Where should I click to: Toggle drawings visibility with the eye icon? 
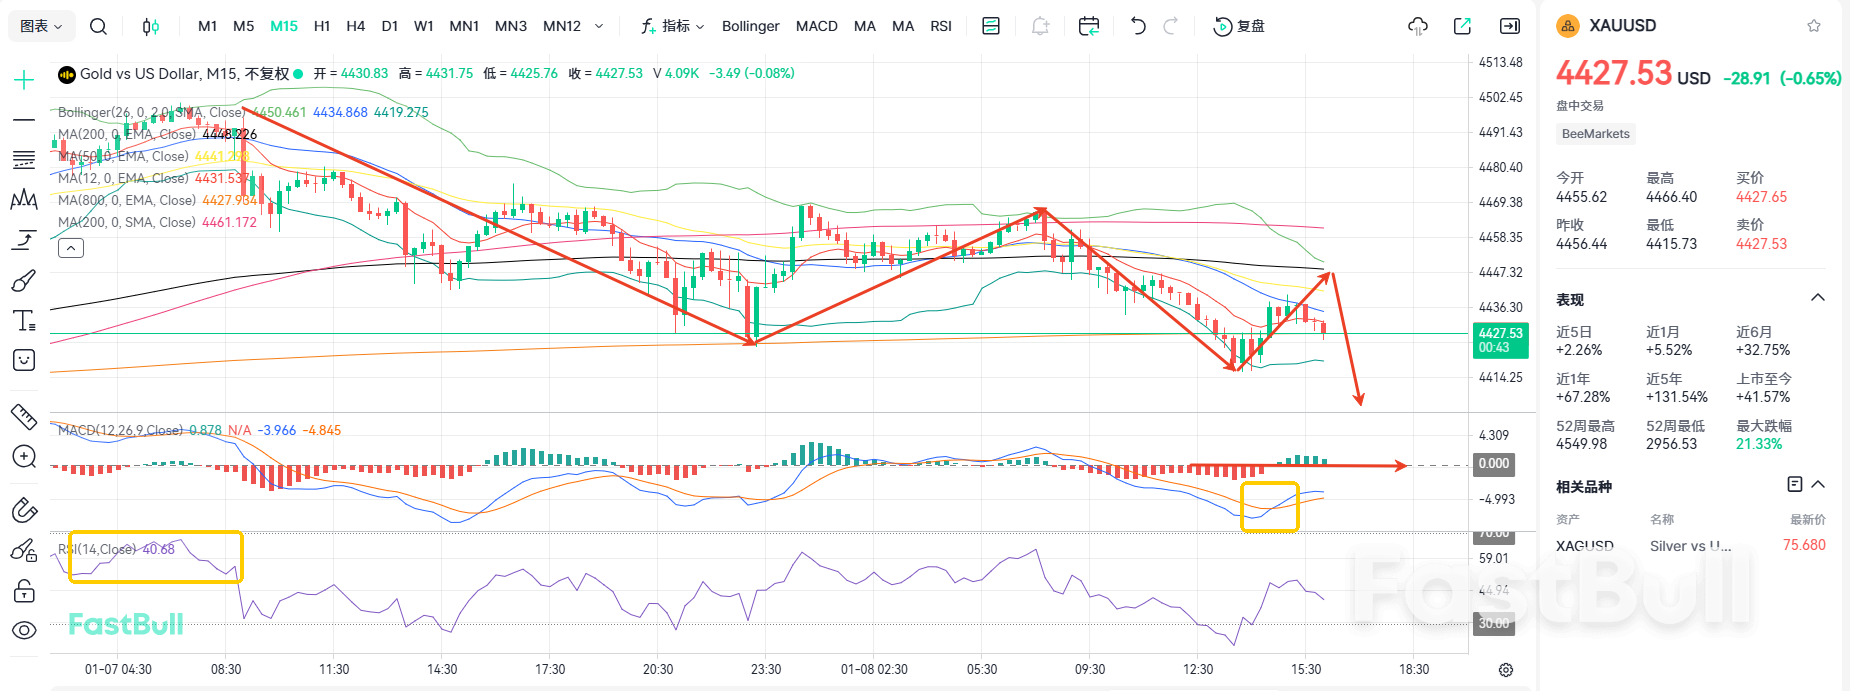tap(24, 630)
